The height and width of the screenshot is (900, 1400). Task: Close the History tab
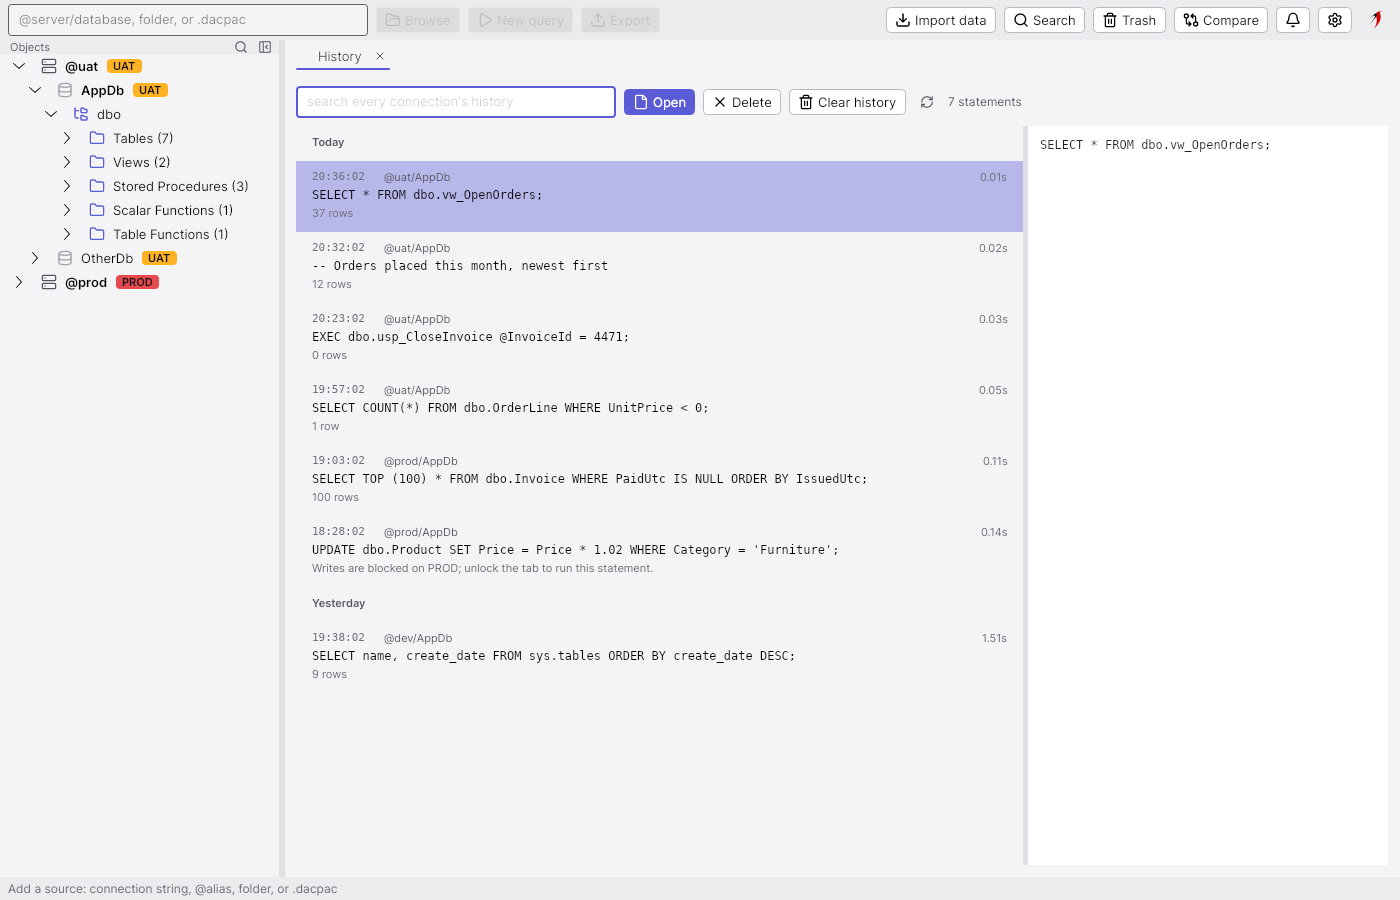(380, 56)
